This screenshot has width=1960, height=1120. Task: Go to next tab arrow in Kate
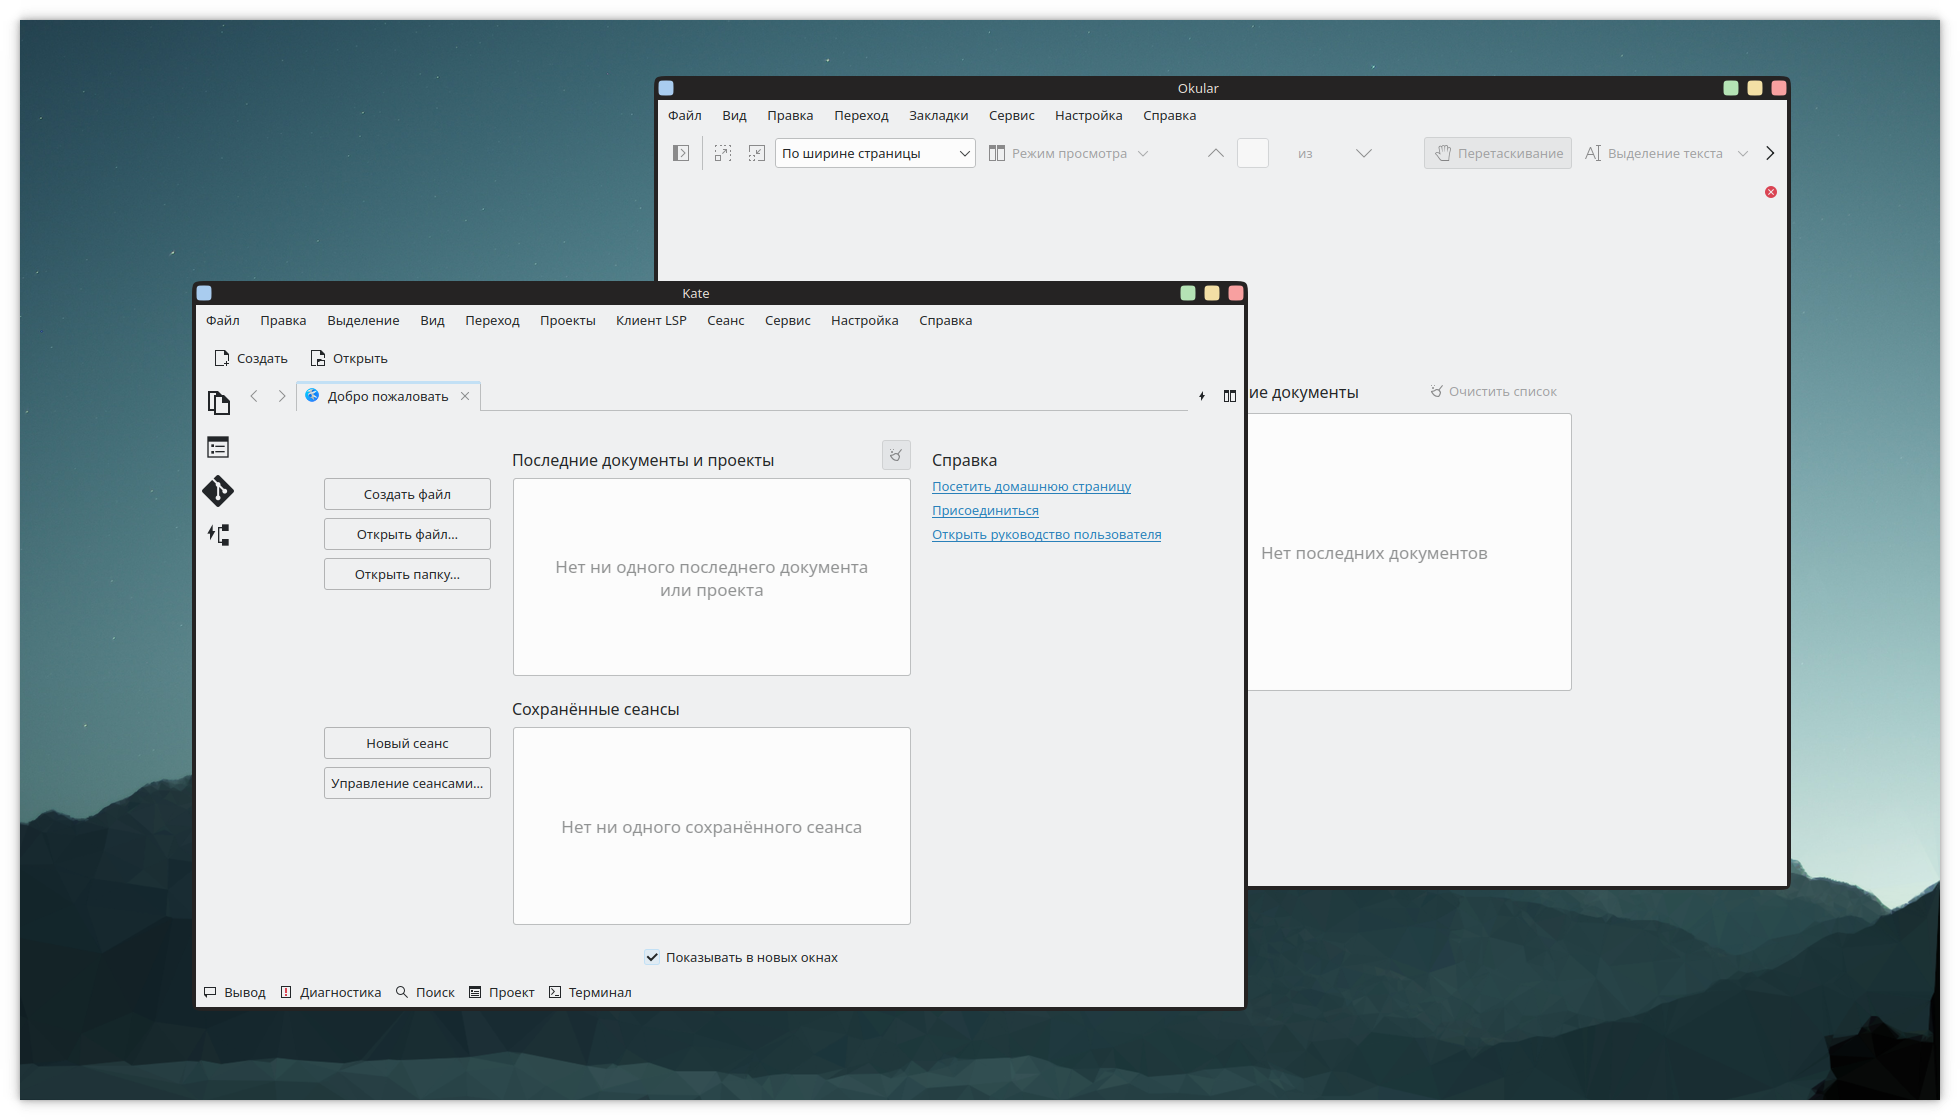(282, 396)
